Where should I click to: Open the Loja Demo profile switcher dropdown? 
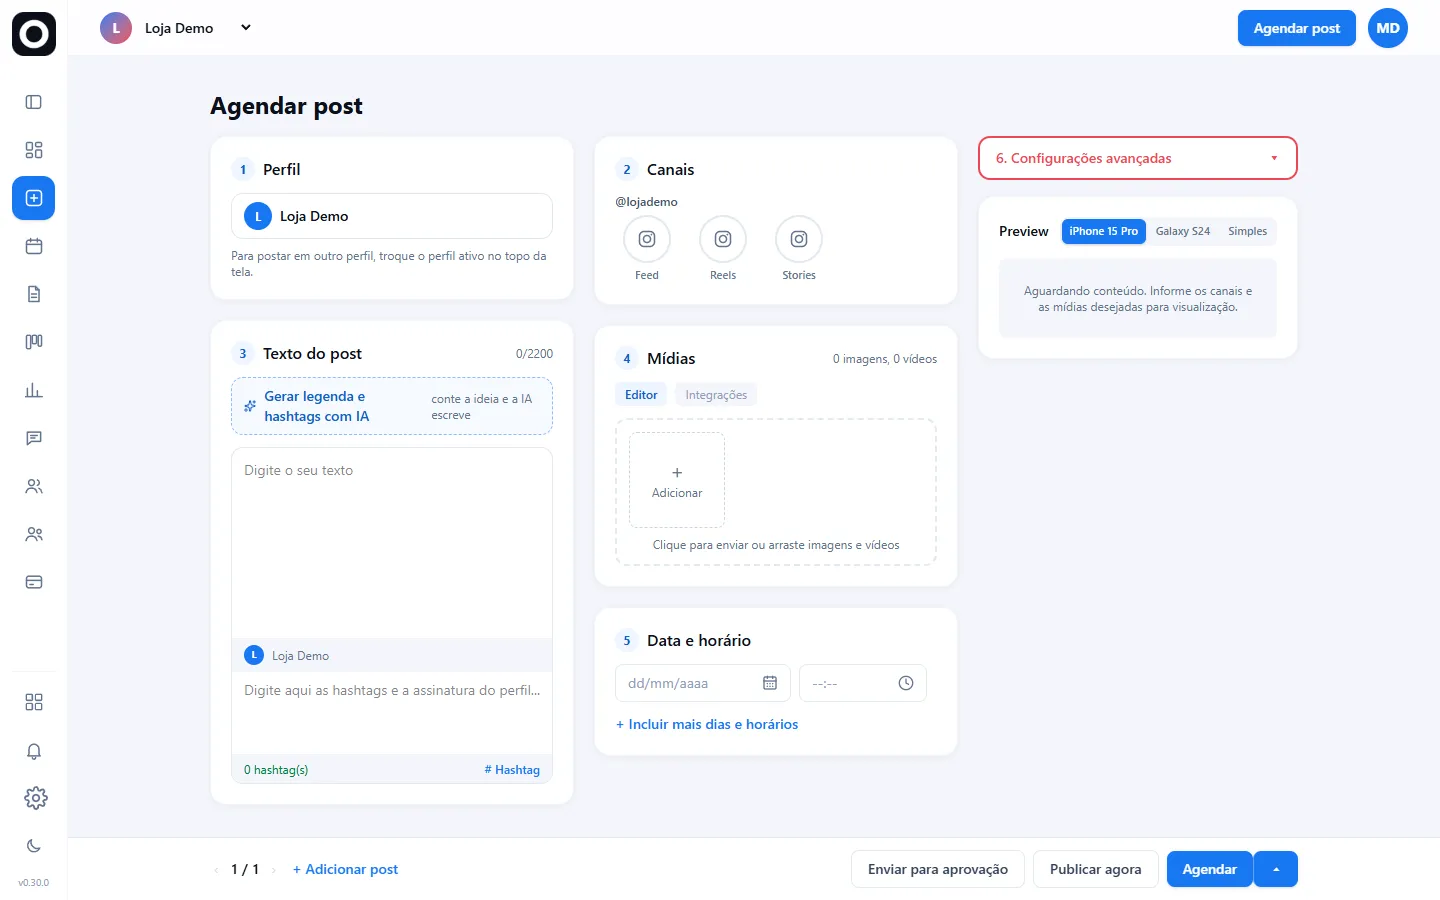[176, 28]
